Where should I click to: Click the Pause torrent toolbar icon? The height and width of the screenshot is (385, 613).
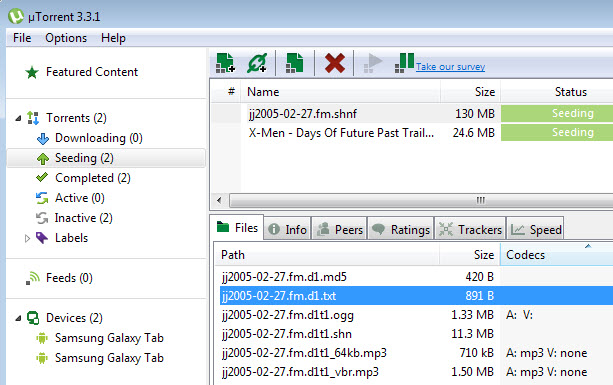[x=404, y=63]
